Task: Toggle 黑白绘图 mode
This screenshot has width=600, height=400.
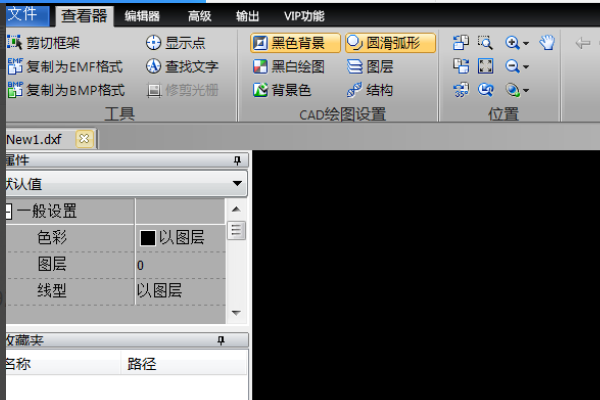Action: (x=289, y=67)
